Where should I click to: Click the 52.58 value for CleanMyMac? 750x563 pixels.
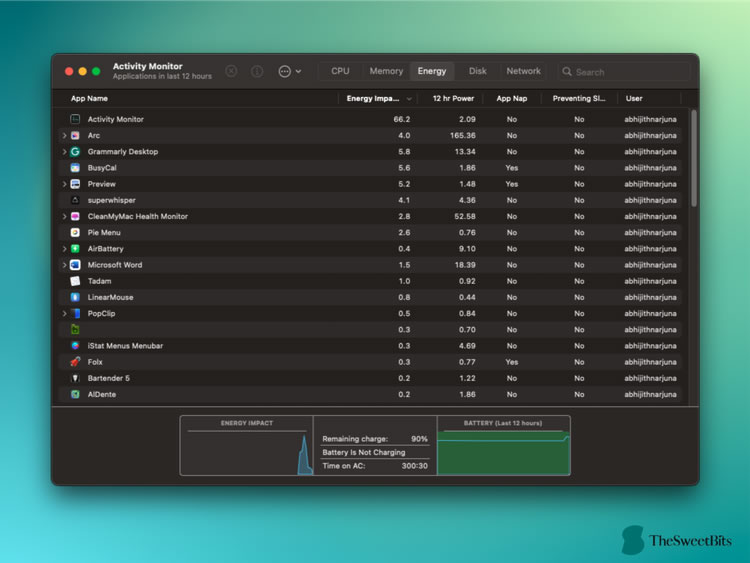tap(464, 216)
